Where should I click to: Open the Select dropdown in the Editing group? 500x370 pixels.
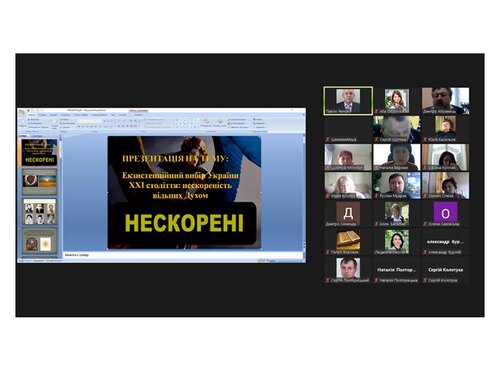tap(259, 127)
